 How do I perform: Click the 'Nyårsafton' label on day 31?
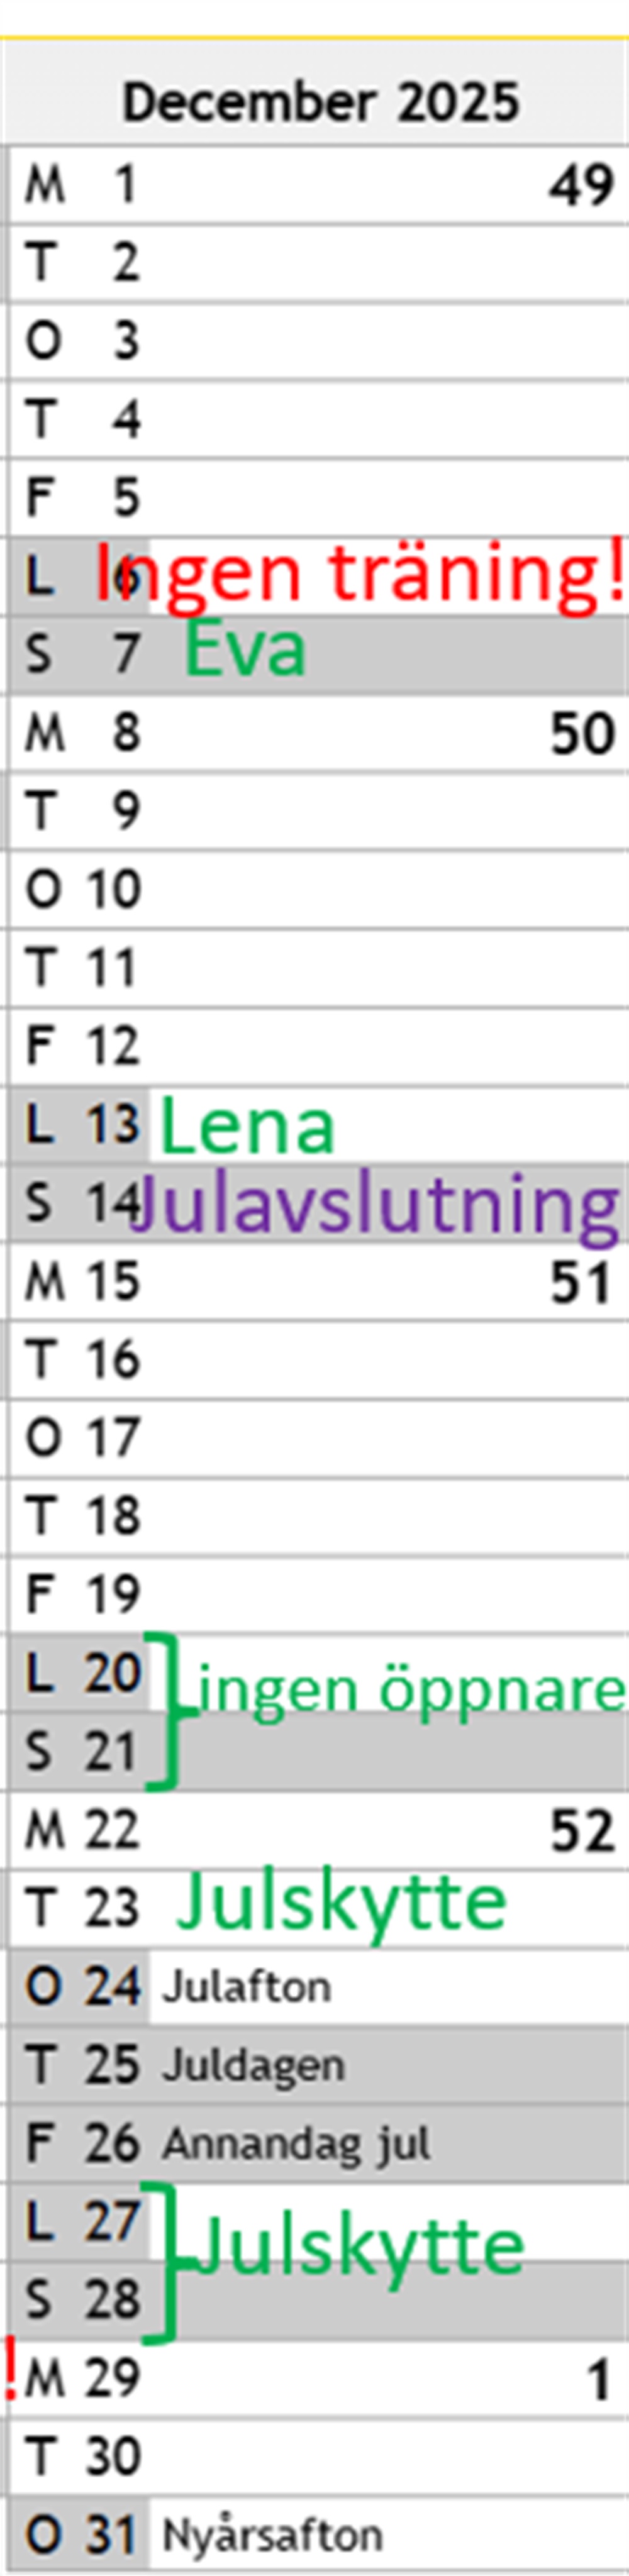[272, 2535]
